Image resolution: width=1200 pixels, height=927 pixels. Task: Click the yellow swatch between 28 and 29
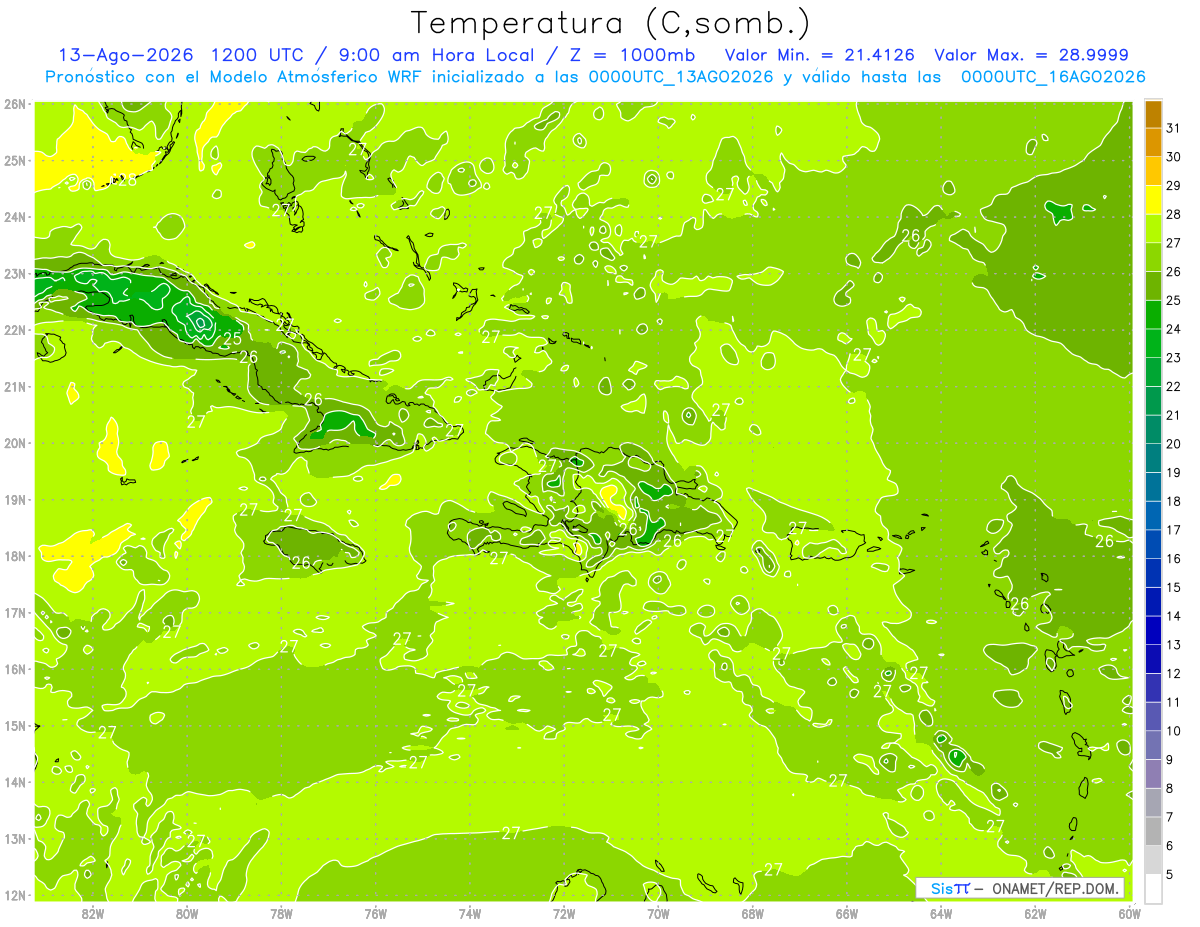[1153, 200]
